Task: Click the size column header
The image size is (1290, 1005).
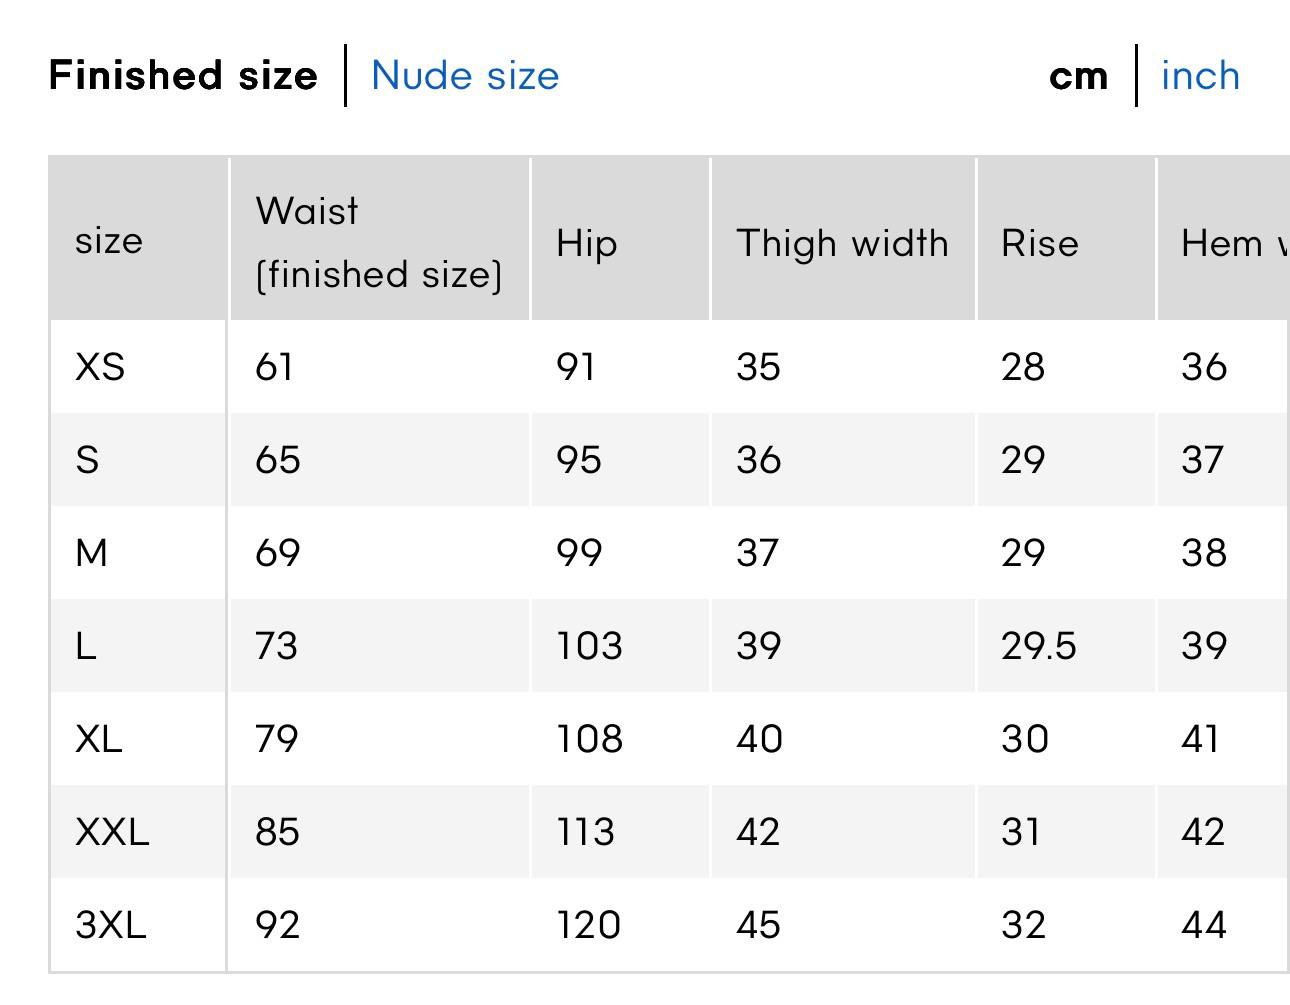Action: click(109, 241)
